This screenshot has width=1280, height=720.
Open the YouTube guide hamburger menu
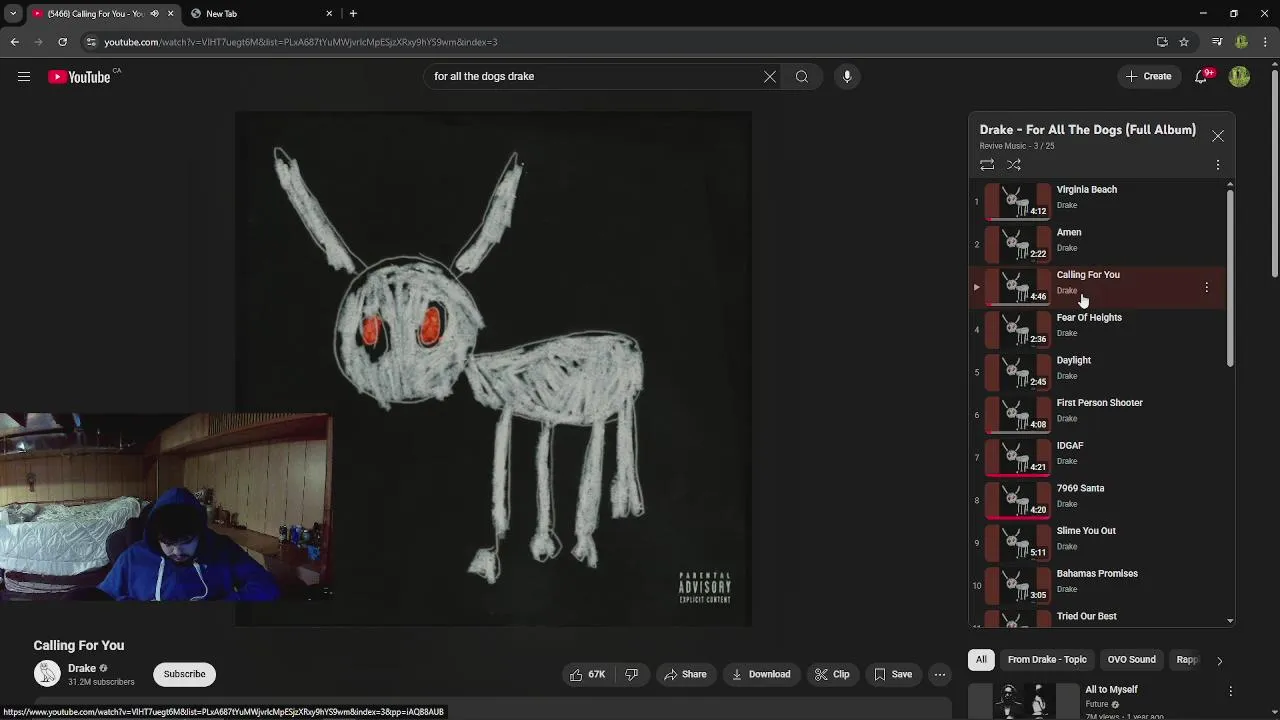point(24,76)
